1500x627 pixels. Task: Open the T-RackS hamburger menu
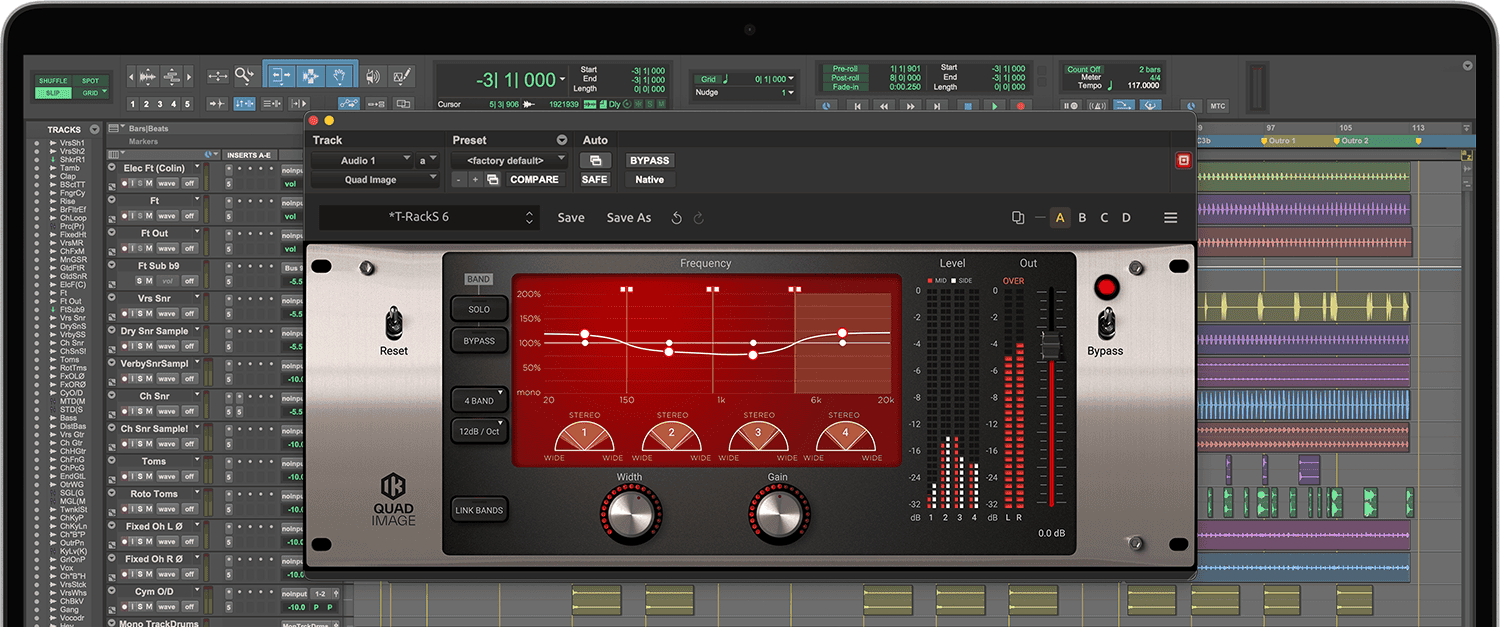click(1170, 218)
